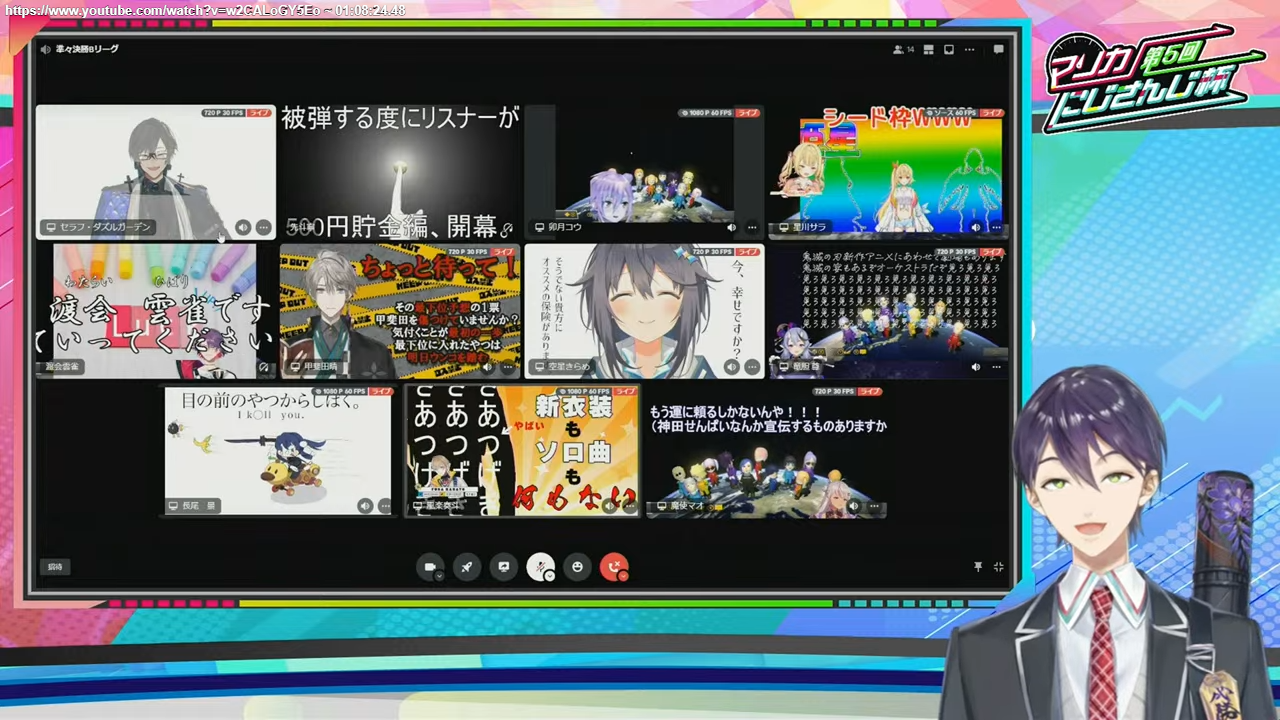Open more options on the 魔使マオ stream
Screen dimensions: 1280x720
873,506
